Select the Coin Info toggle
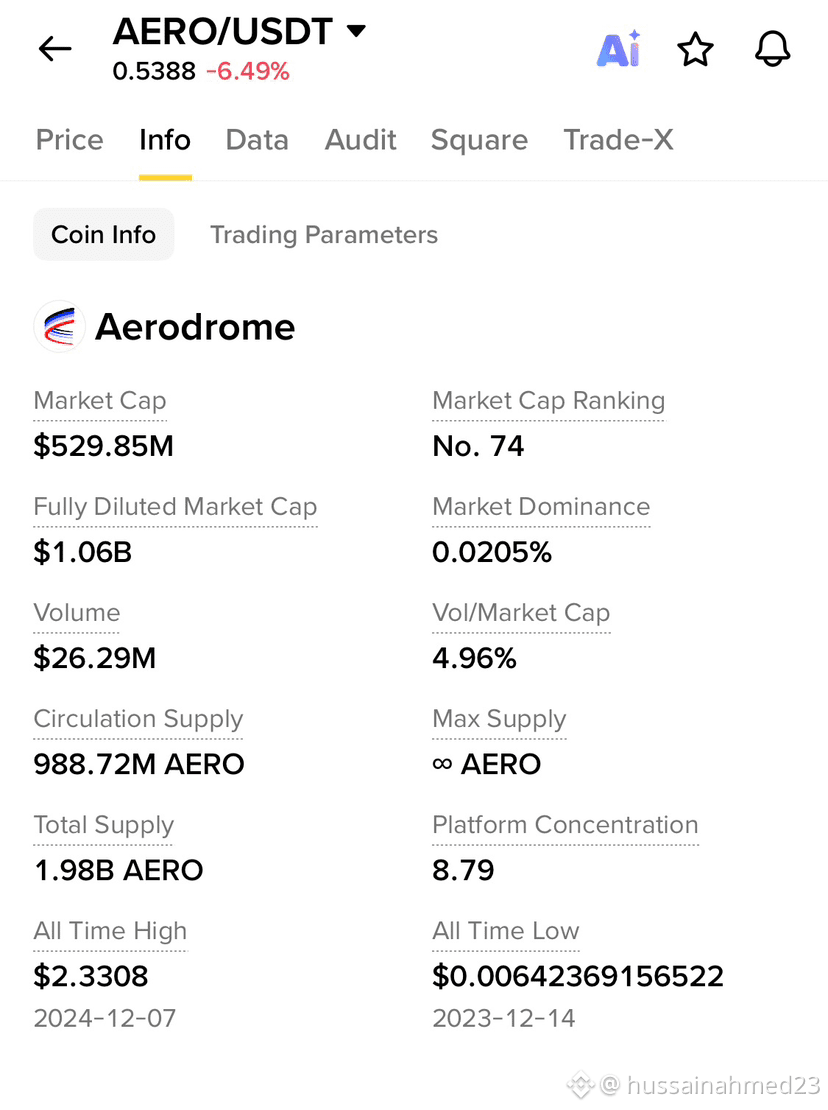The width and height of the screenshot is (828, 1110). [103, 234]
